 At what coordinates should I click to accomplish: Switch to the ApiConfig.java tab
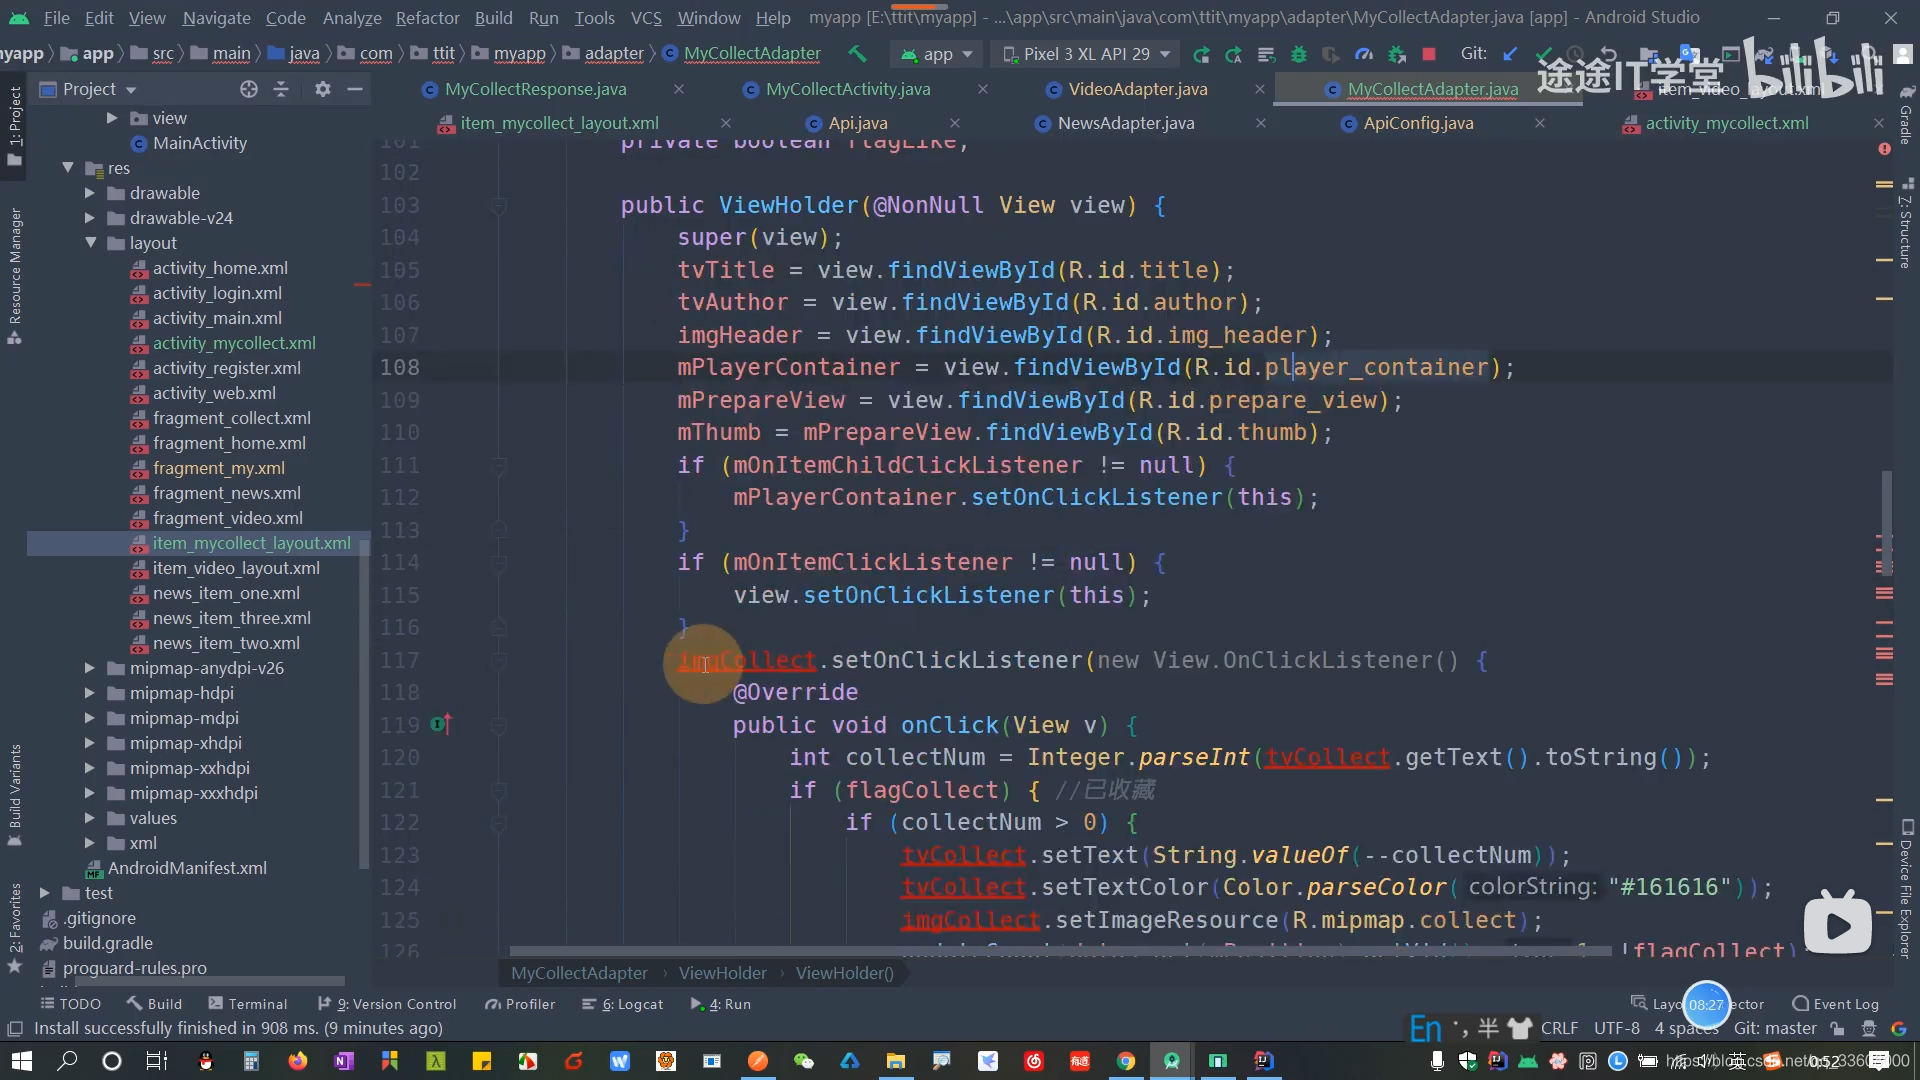[1418, 123]
